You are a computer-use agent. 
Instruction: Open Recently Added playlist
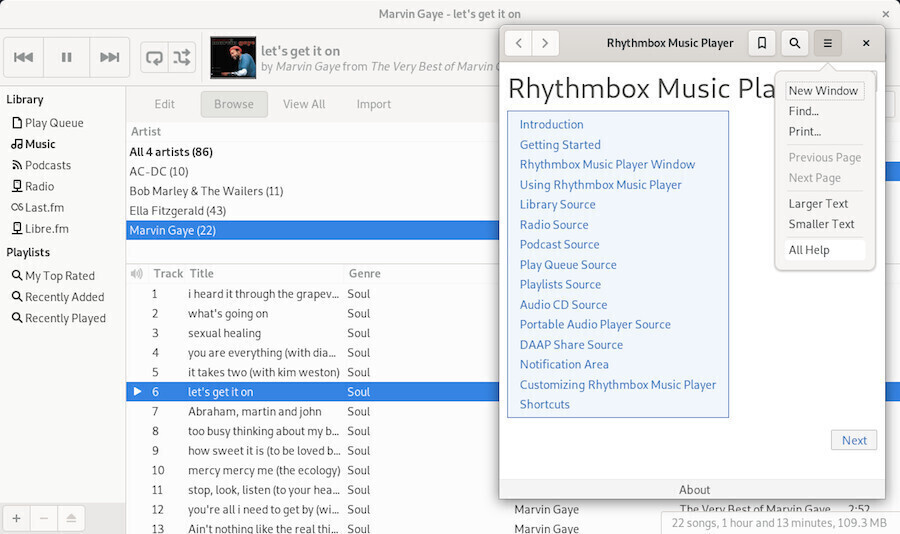pyautogui.click(x=58, y=297)
